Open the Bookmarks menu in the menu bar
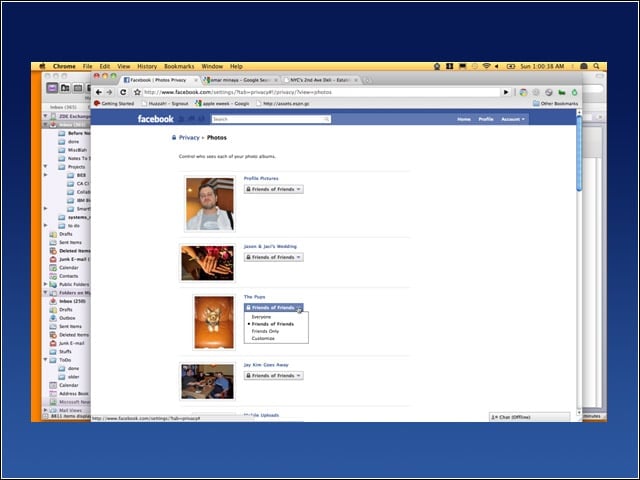 coord(179,66)
